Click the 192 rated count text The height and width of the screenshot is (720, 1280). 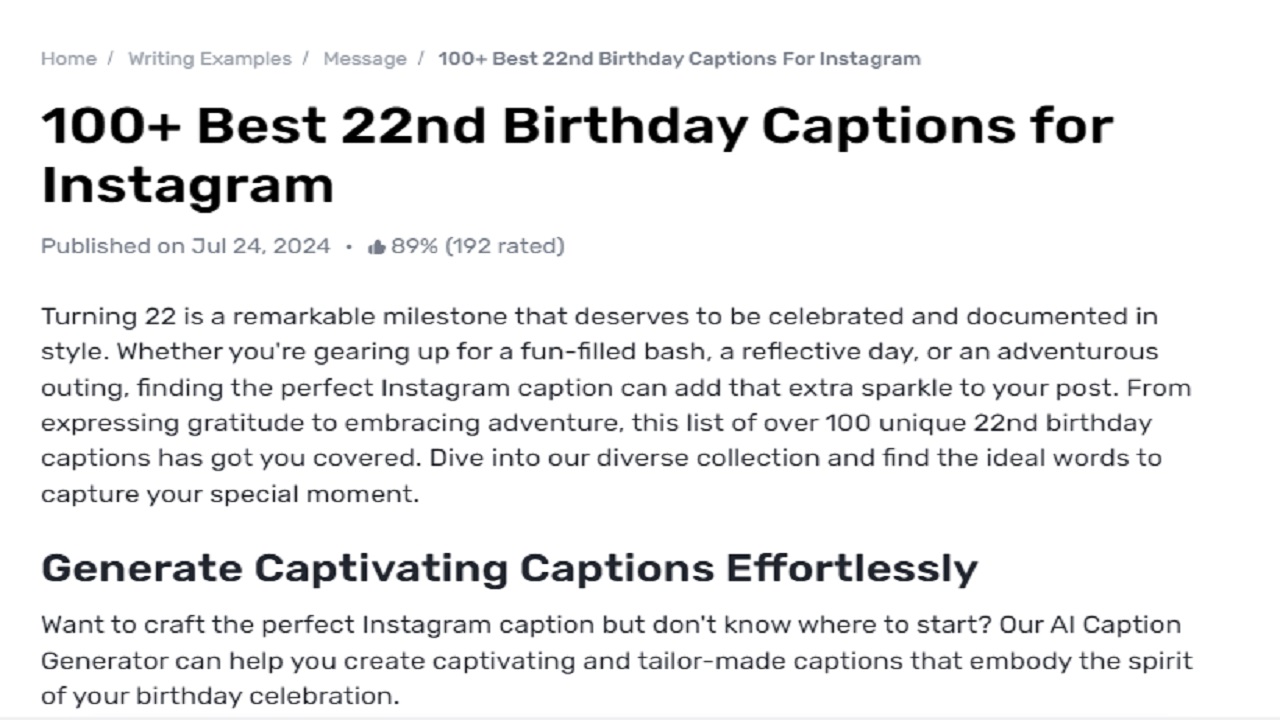click(x=505, y=245)
